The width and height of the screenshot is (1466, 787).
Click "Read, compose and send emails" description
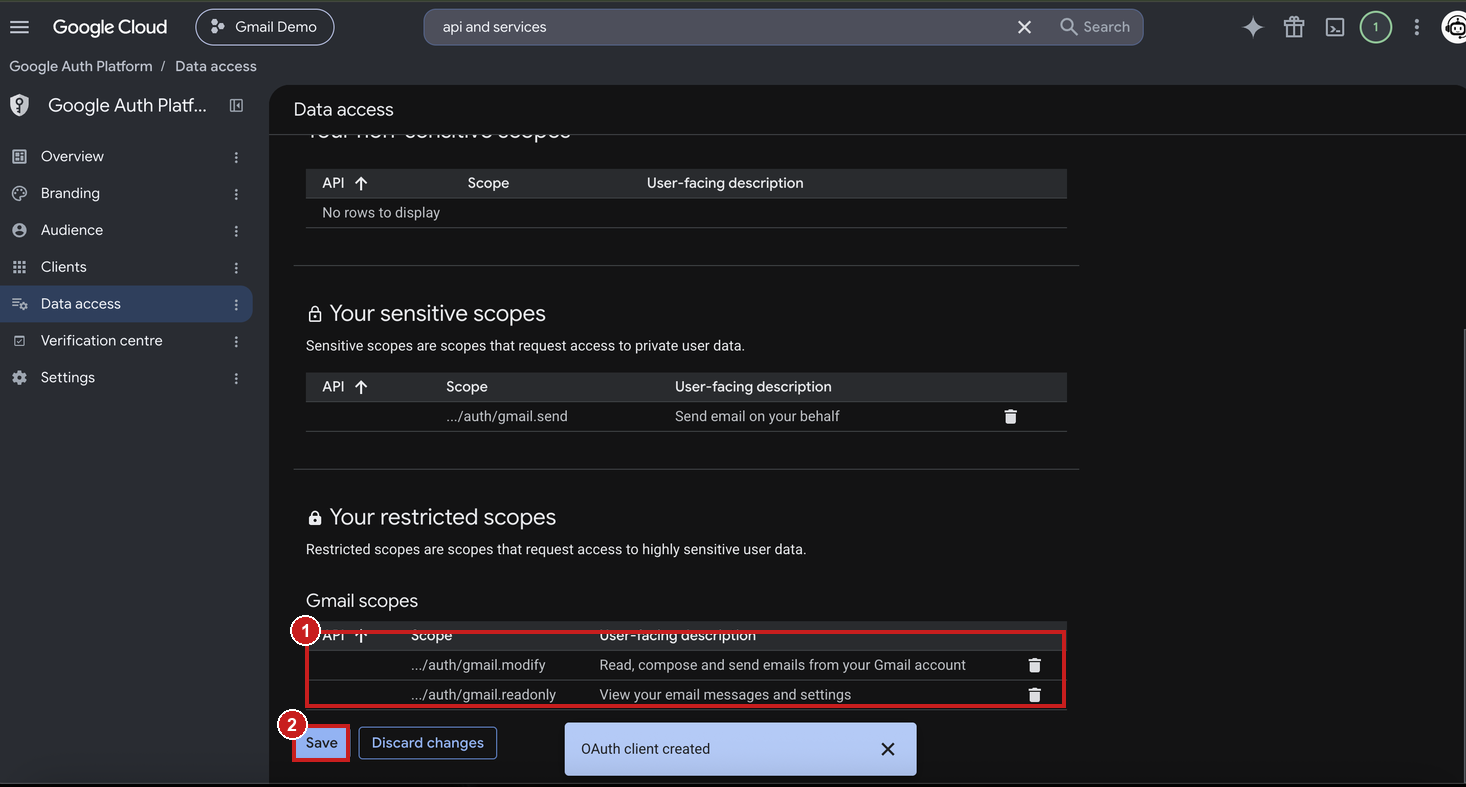coord(783,665)
